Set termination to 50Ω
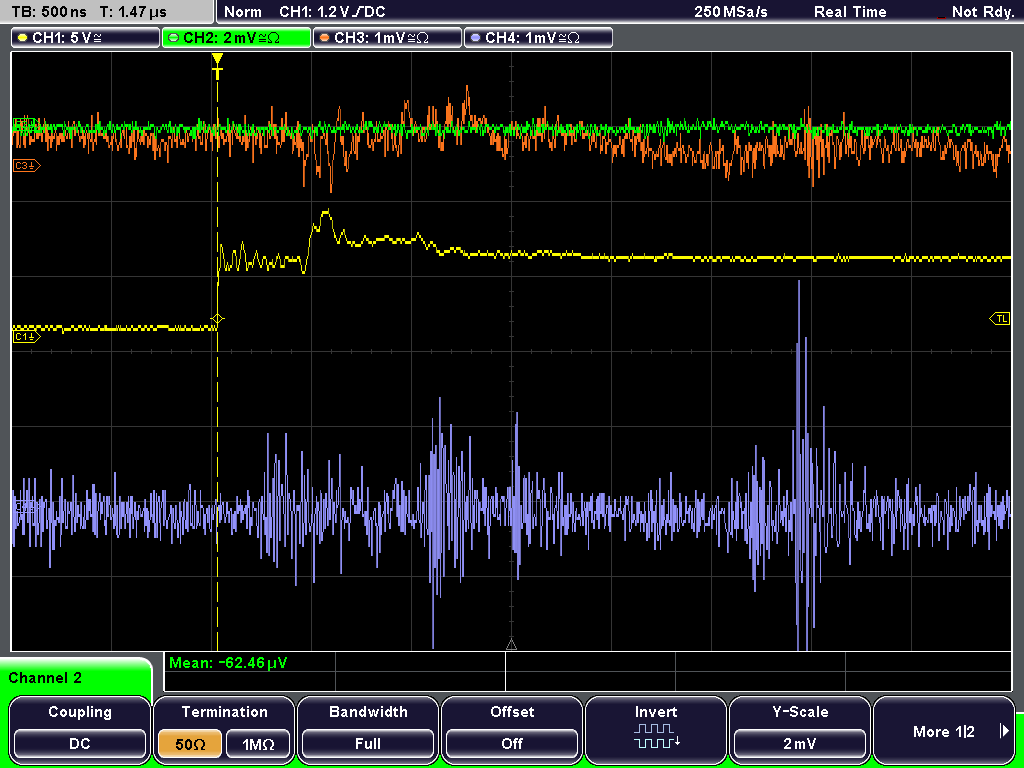Image resolution: width=1024 pixels, height=768 pixels. pyautogui.click(x=190, y=743)
